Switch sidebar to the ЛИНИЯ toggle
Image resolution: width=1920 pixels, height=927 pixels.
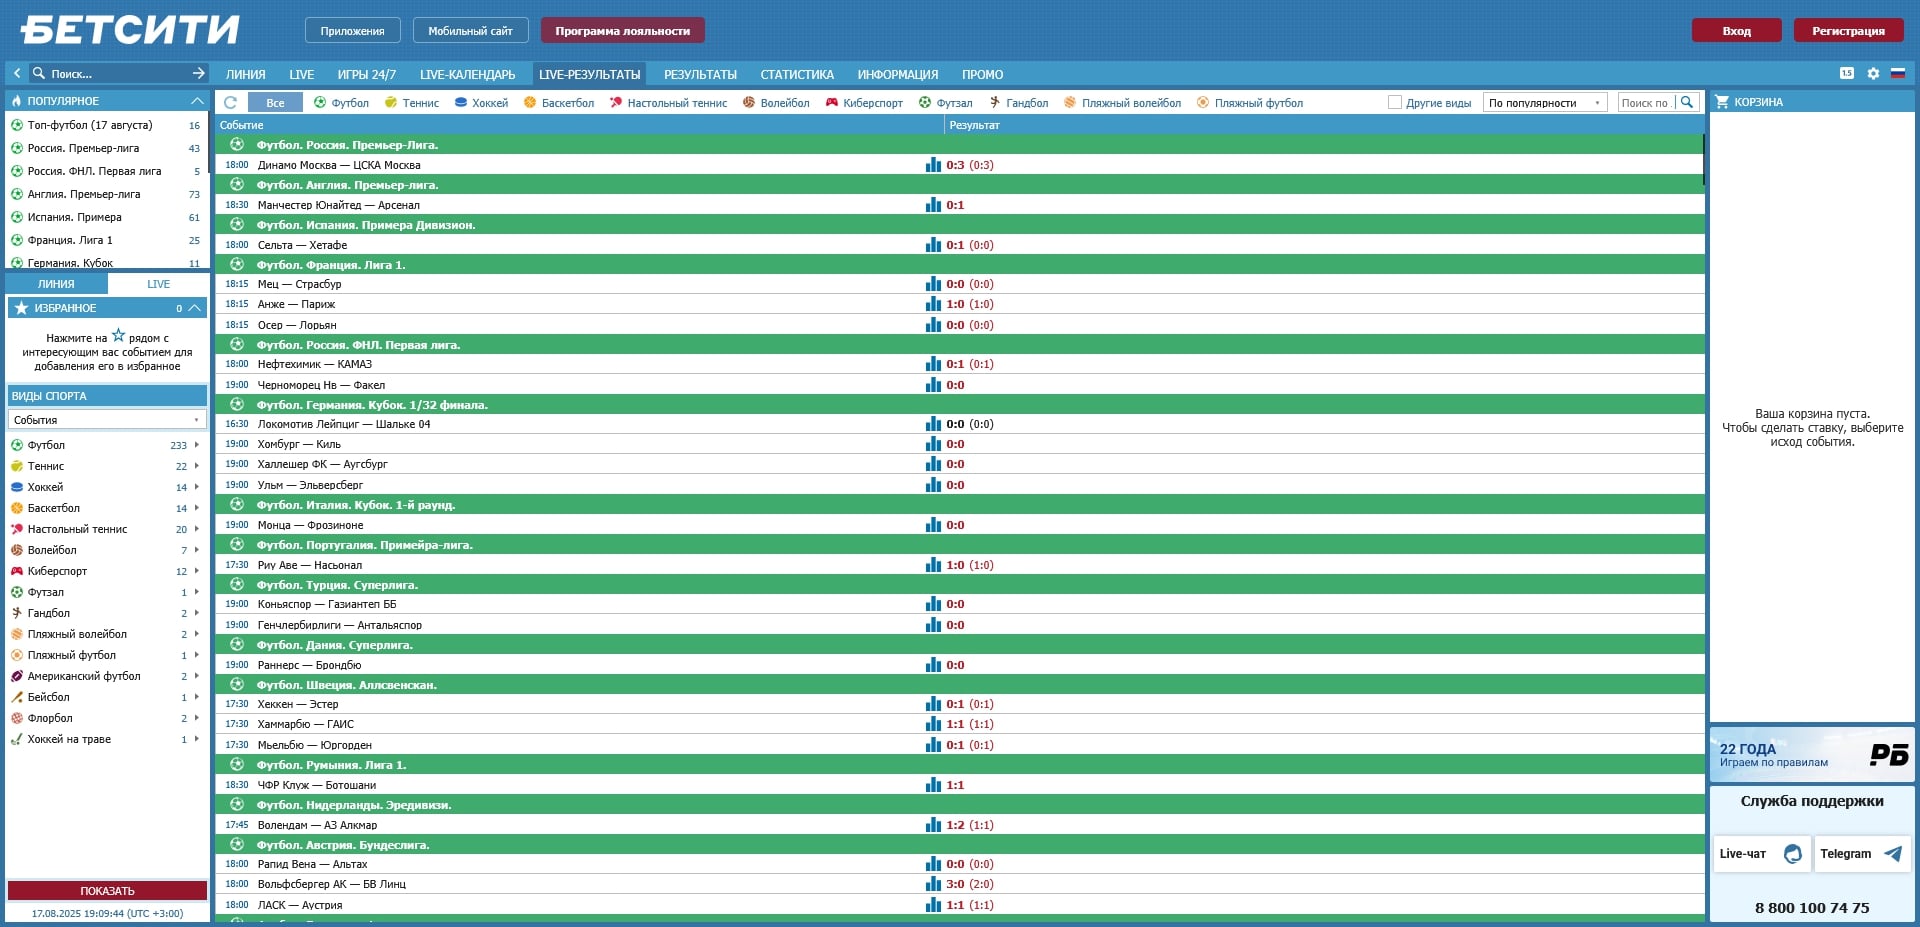coord(56,284)
